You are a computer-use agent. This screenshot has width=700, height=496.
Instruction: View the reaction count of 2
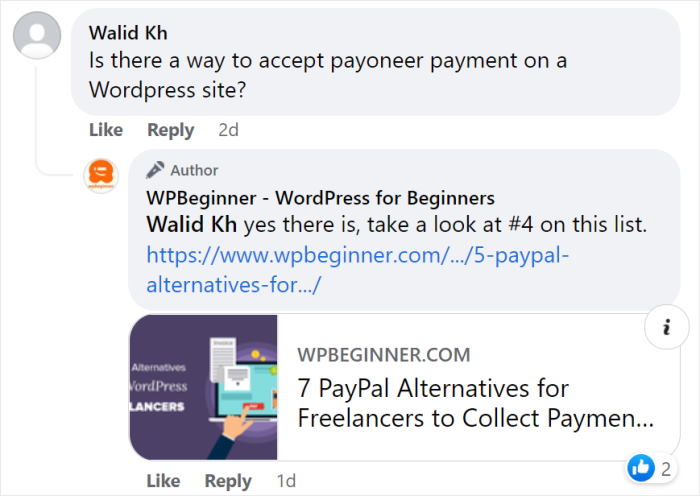[x=666, y=469]
